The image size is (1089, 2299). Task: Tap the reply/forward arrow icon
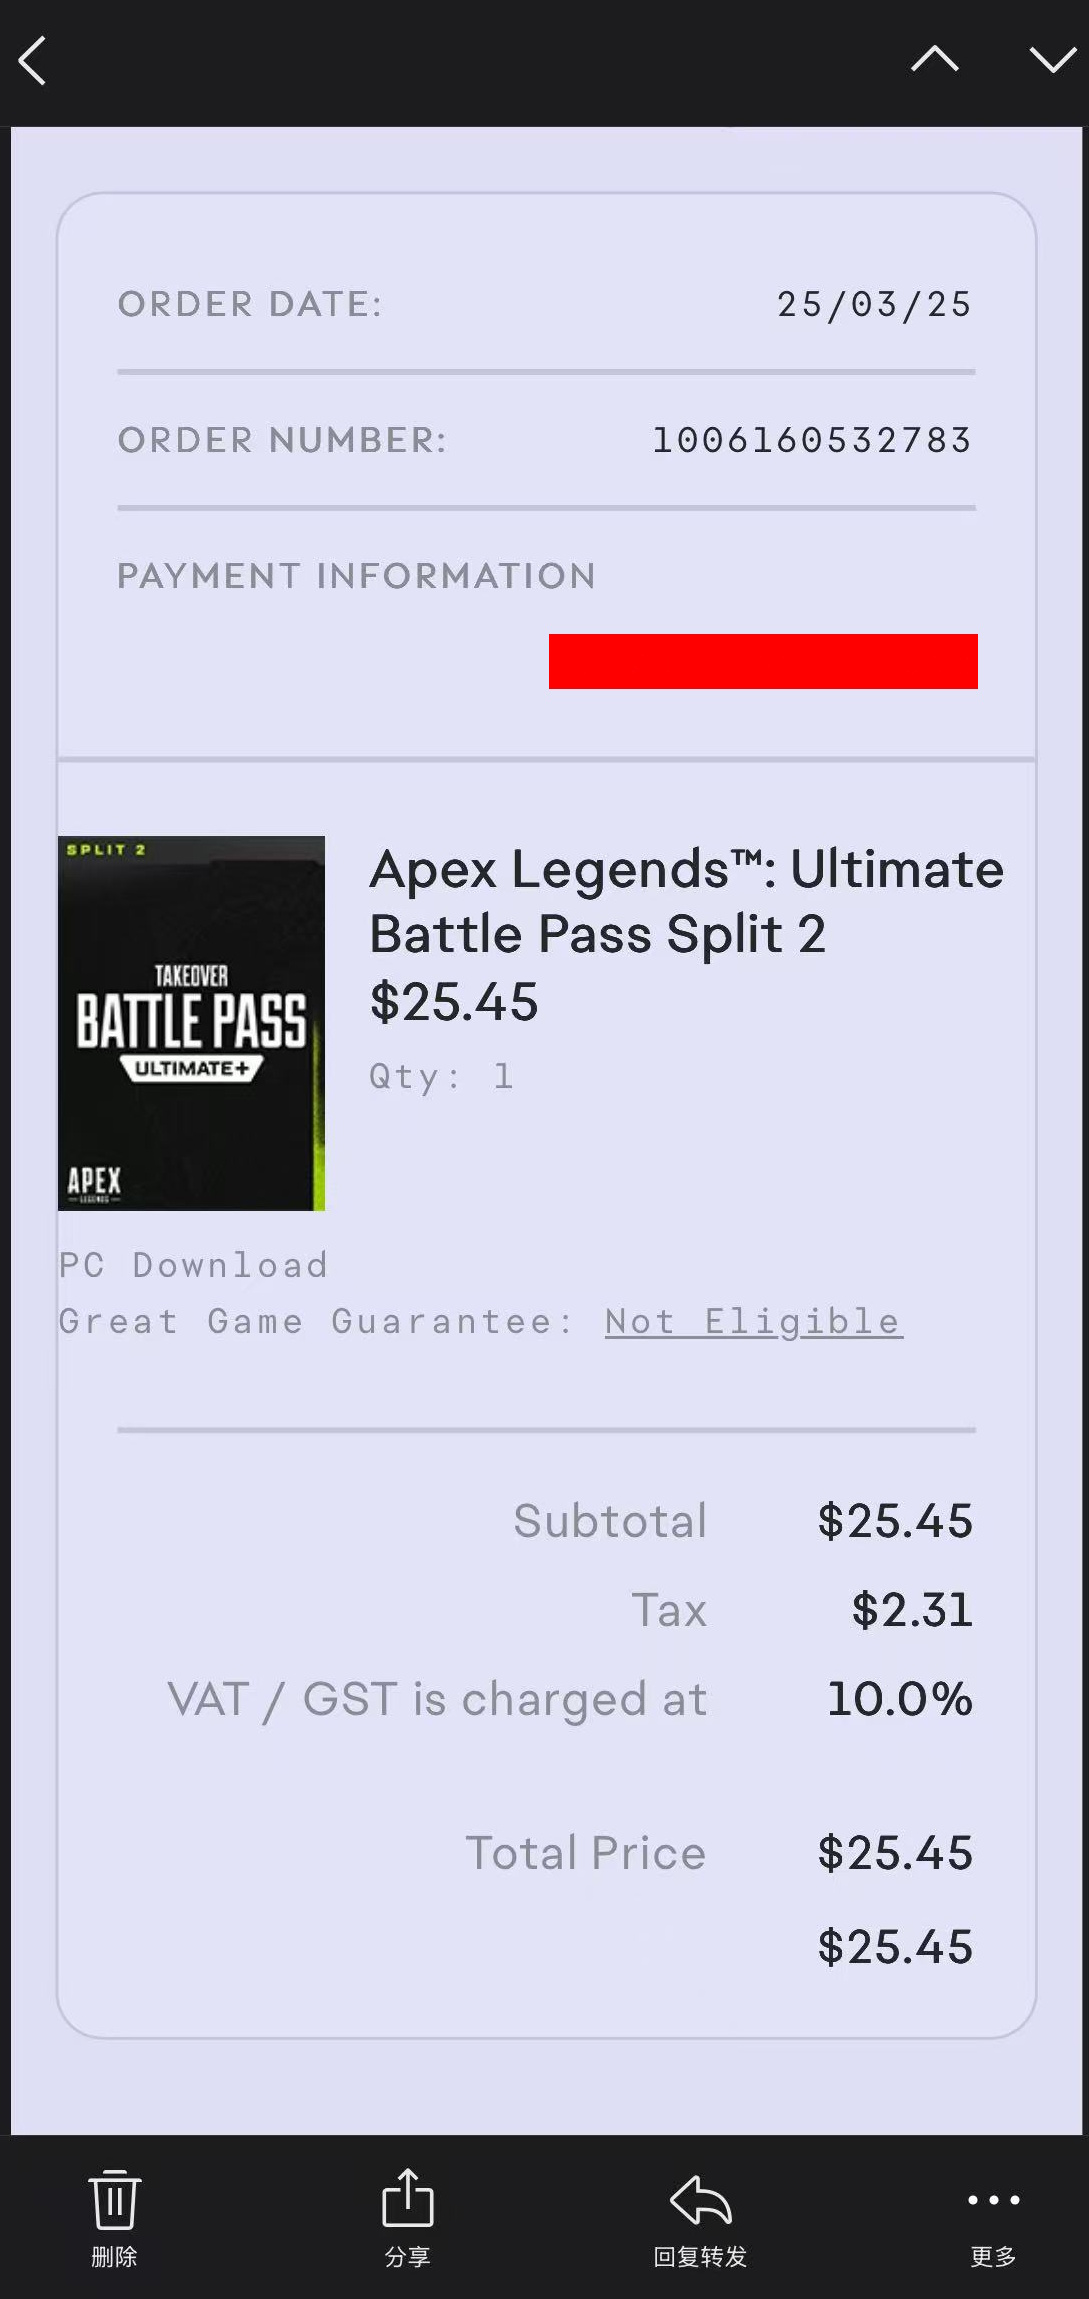tap(701, 2200)
